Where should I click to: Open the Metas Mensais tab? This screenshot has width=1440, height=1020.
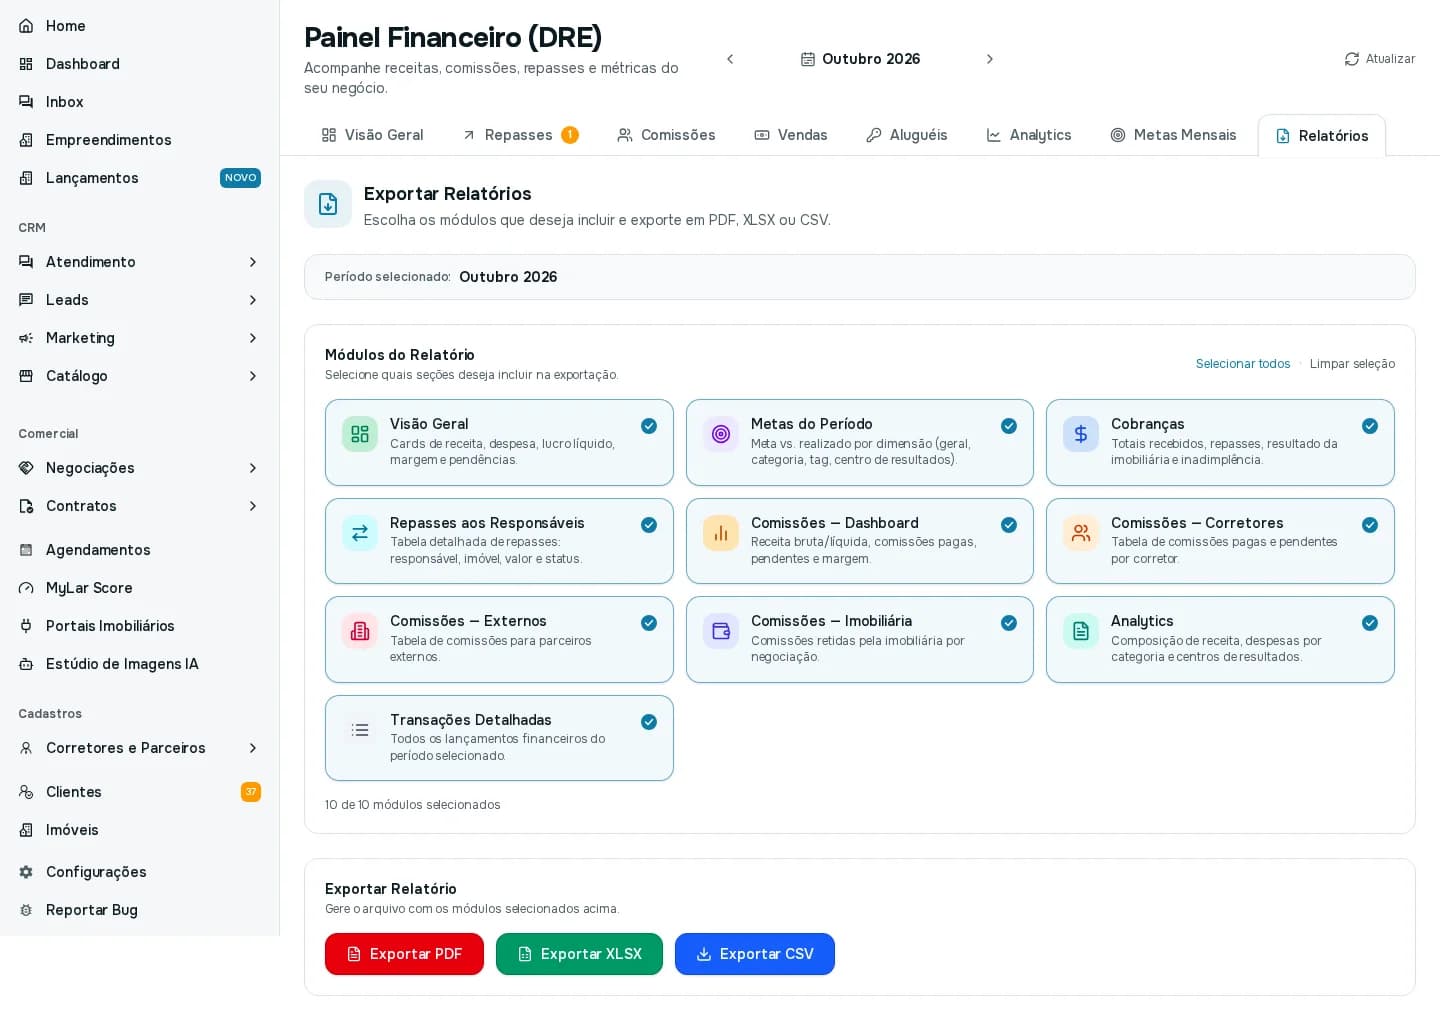click(x=1173, y=135)
